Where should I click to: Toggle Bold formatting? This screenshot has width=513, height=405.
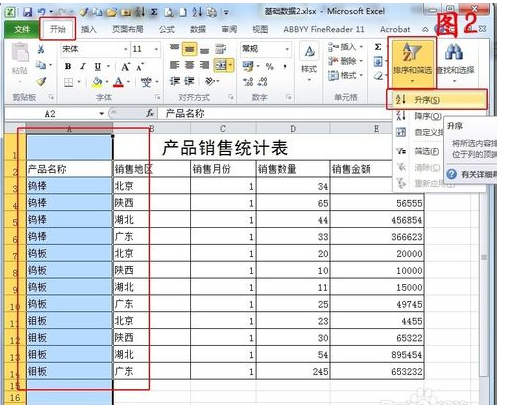(68, 66)
